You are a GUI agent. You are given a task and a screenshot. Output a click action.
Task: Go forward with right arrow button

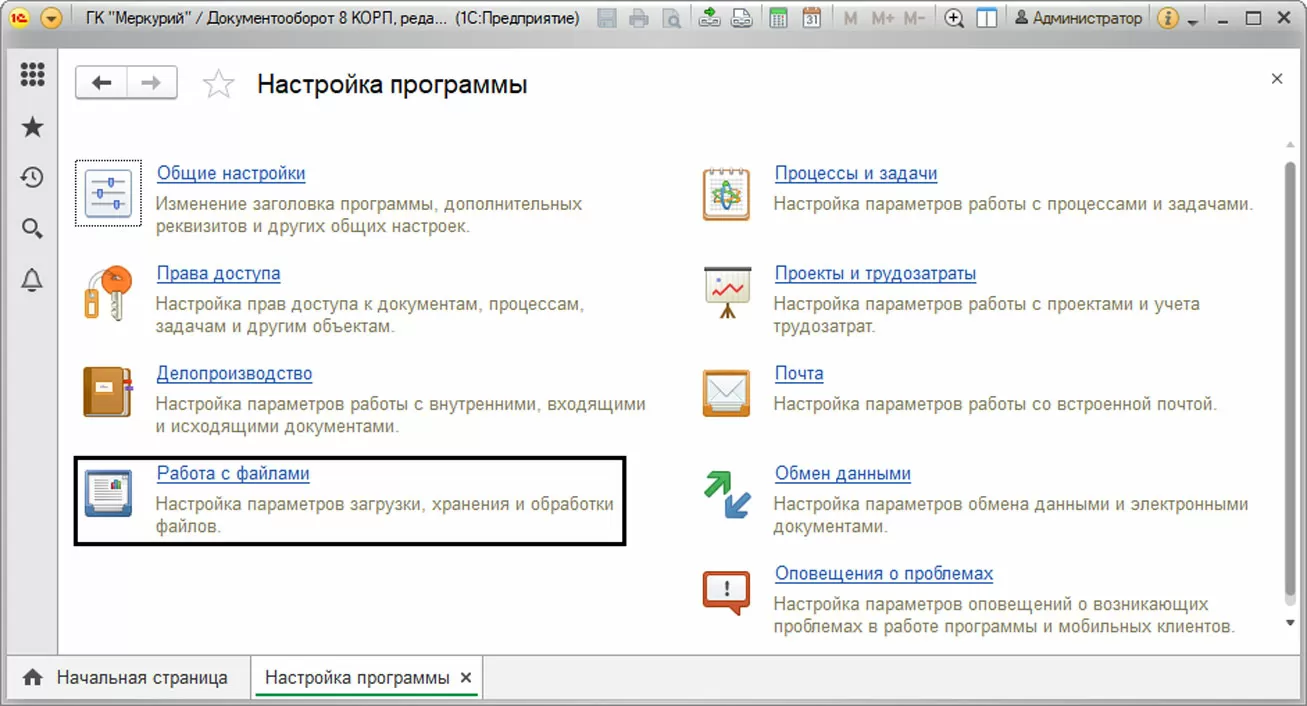[x=151, y=83]
